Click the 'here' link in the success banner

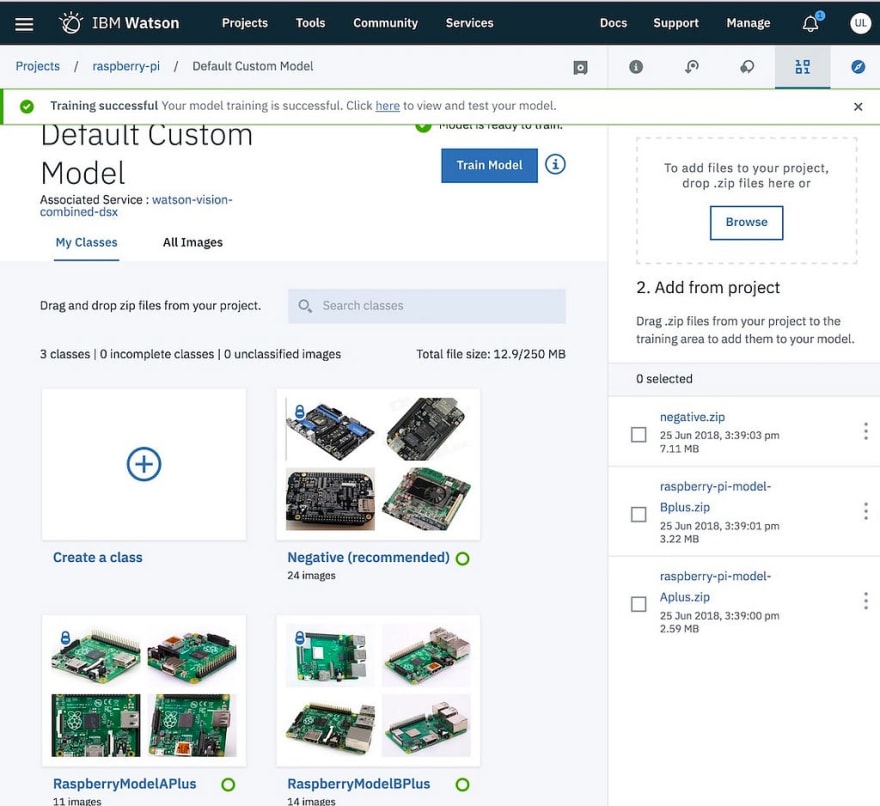tap(387, 106)
